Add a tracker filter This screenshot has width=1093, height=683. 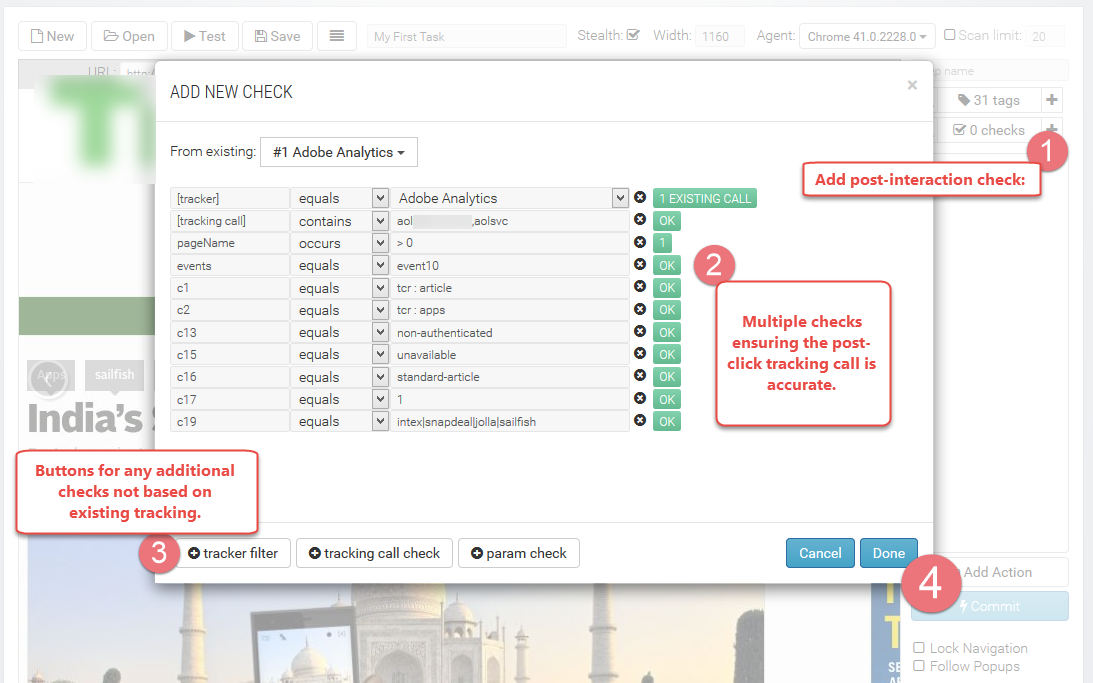(x=233, y=553)
